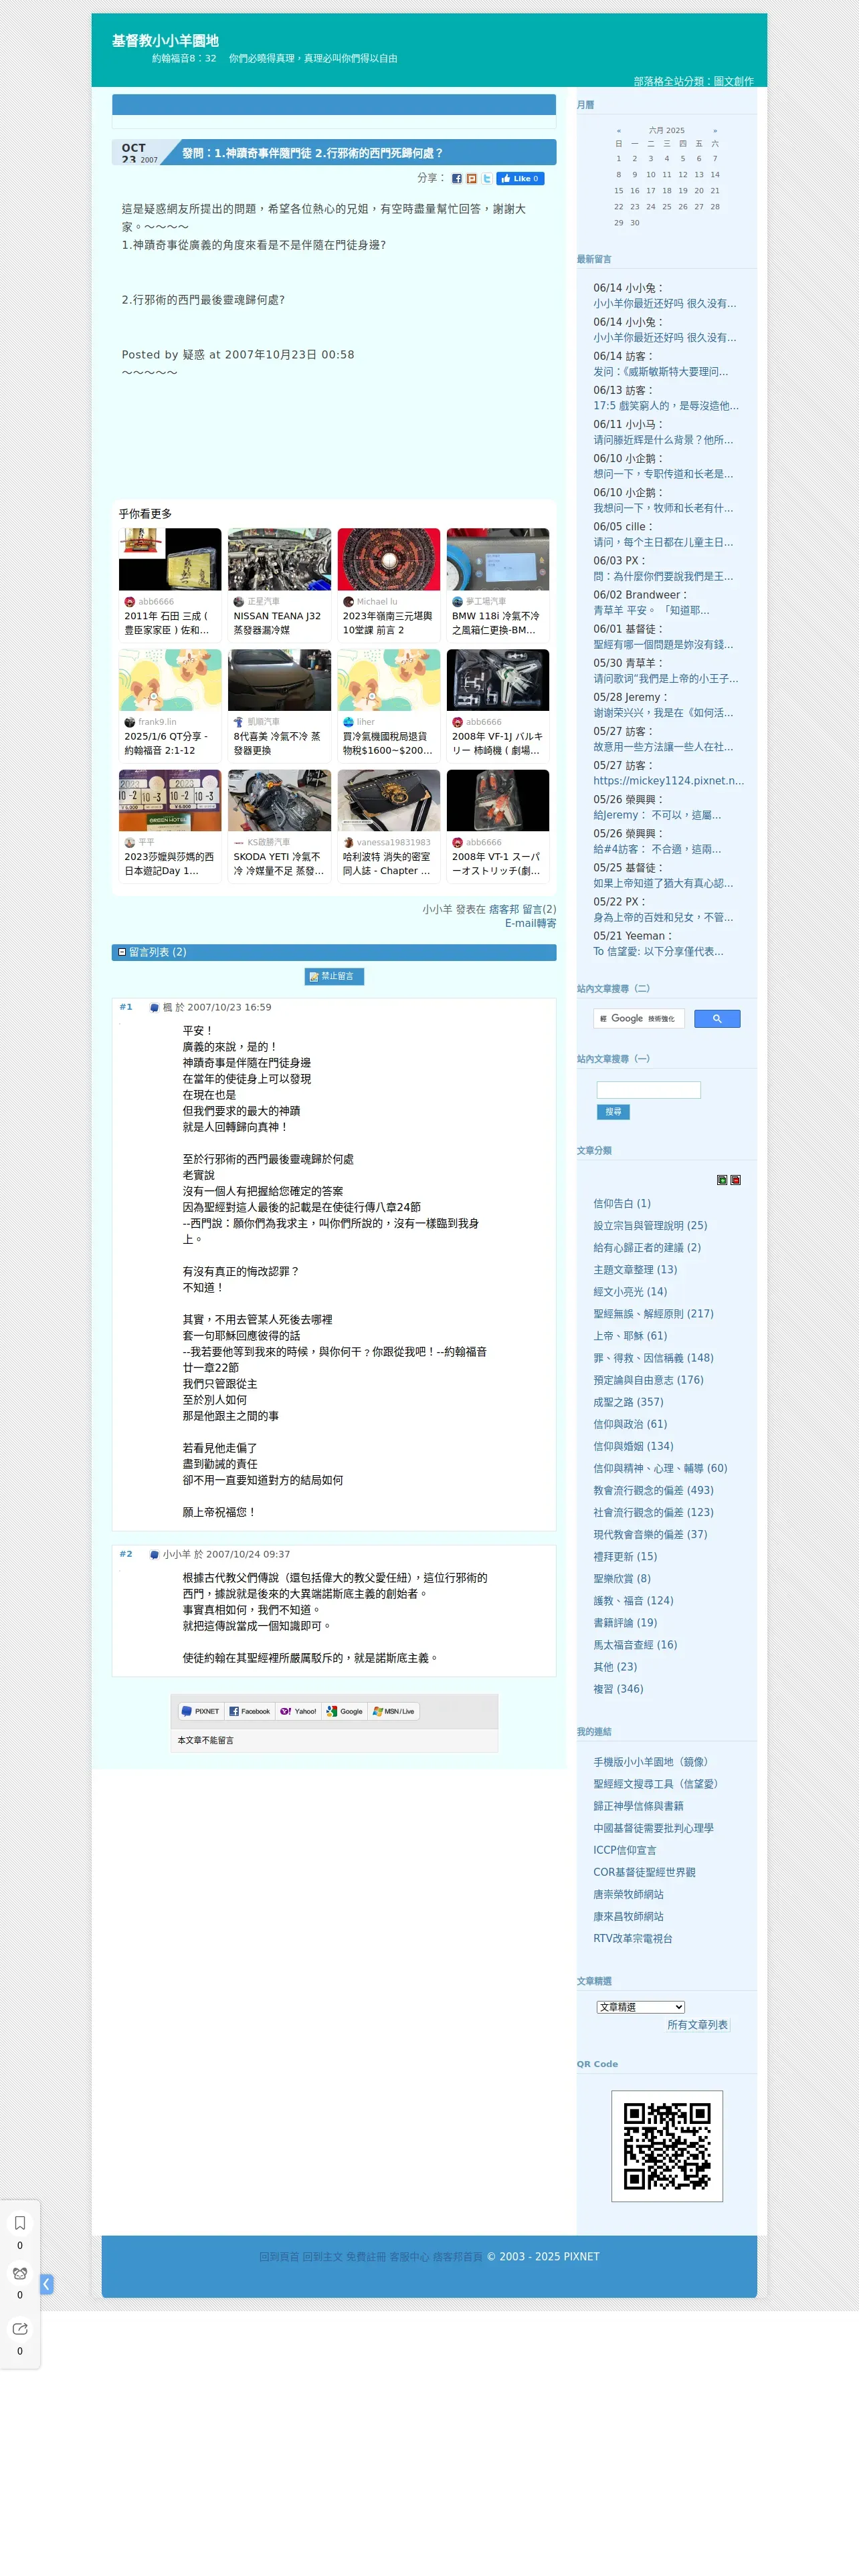Click the bear reaction icon in floating bar
859x2576 pixels.
click(x=20, y=2273)
